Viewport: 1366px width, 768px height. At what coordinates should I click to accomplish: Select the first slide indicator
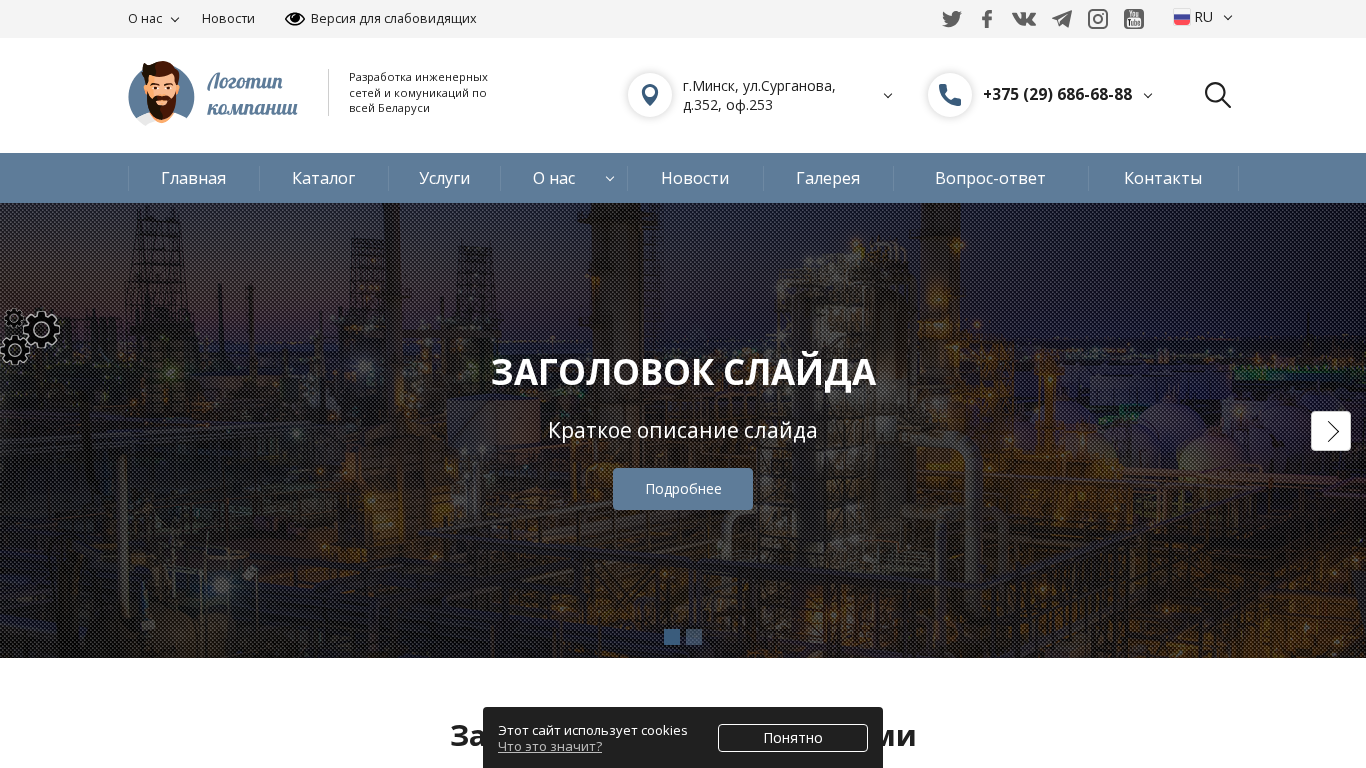coord(672,637)
